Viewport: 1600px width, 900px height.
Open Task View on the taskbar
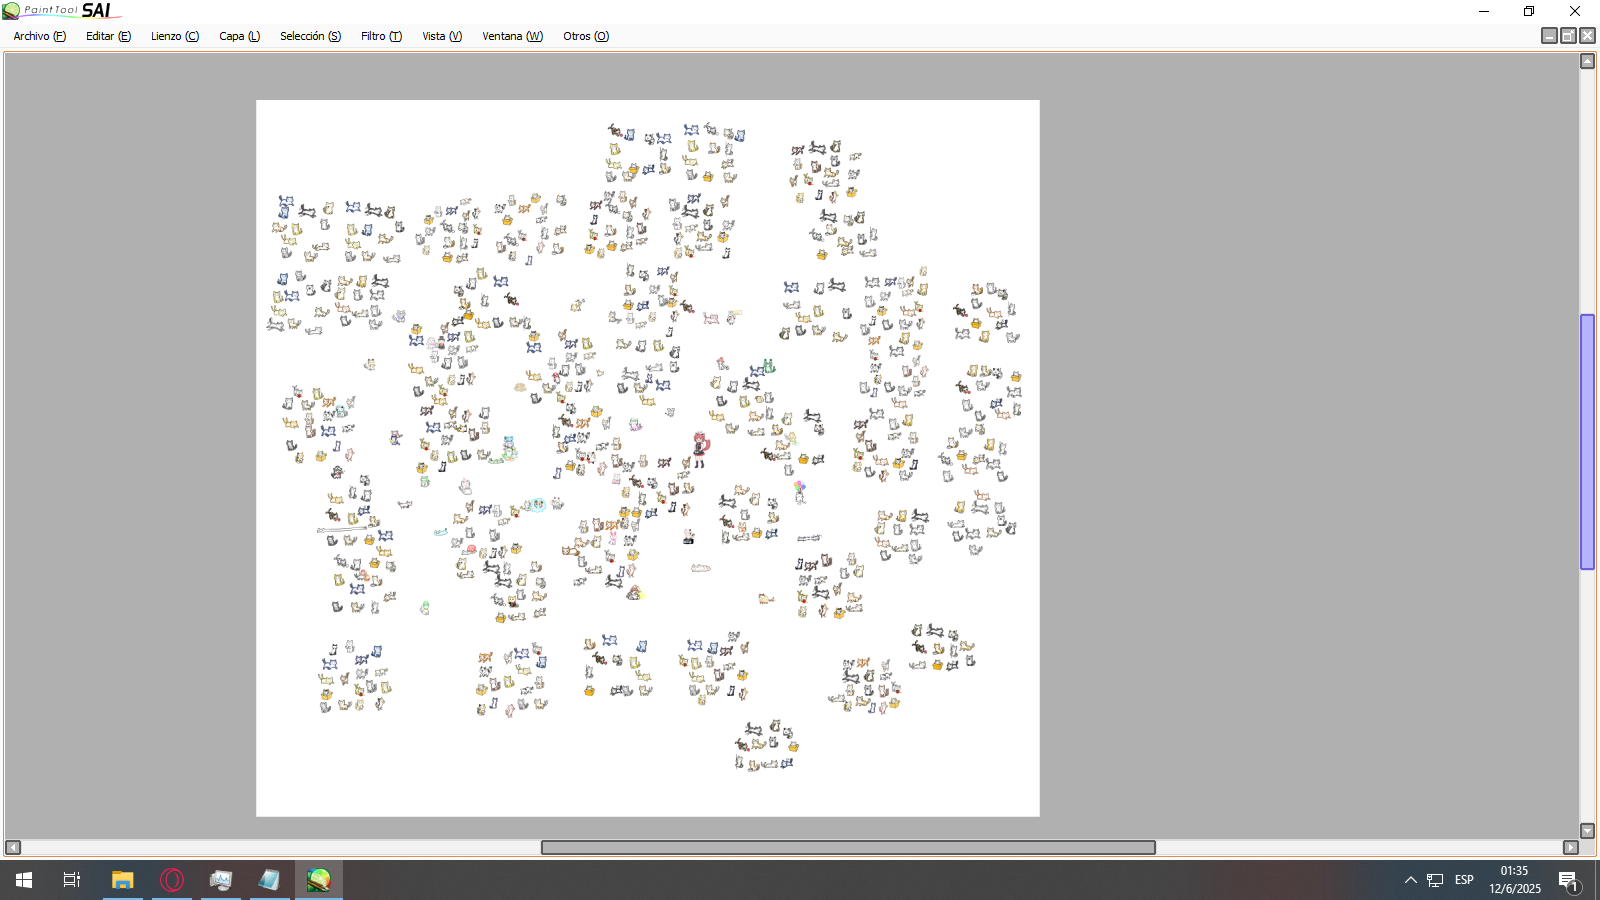[x=72, y=880]
